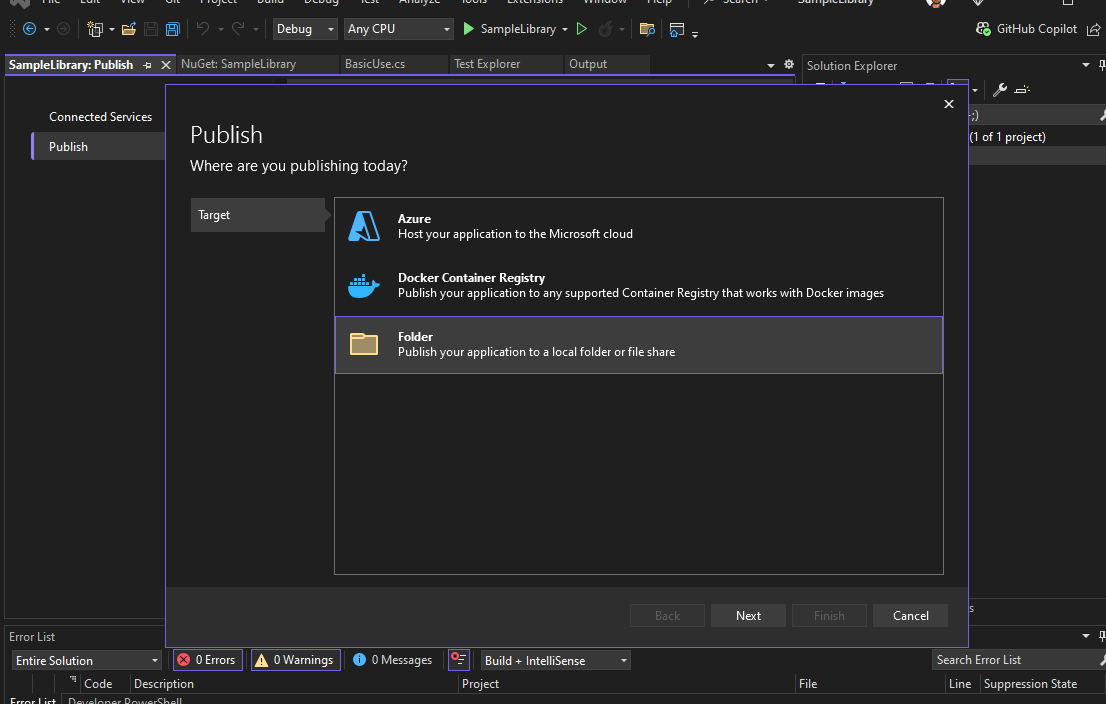Open the Debug configuration dropdown
Viewport: 1106px width, 704px height.
pos(305,29)
